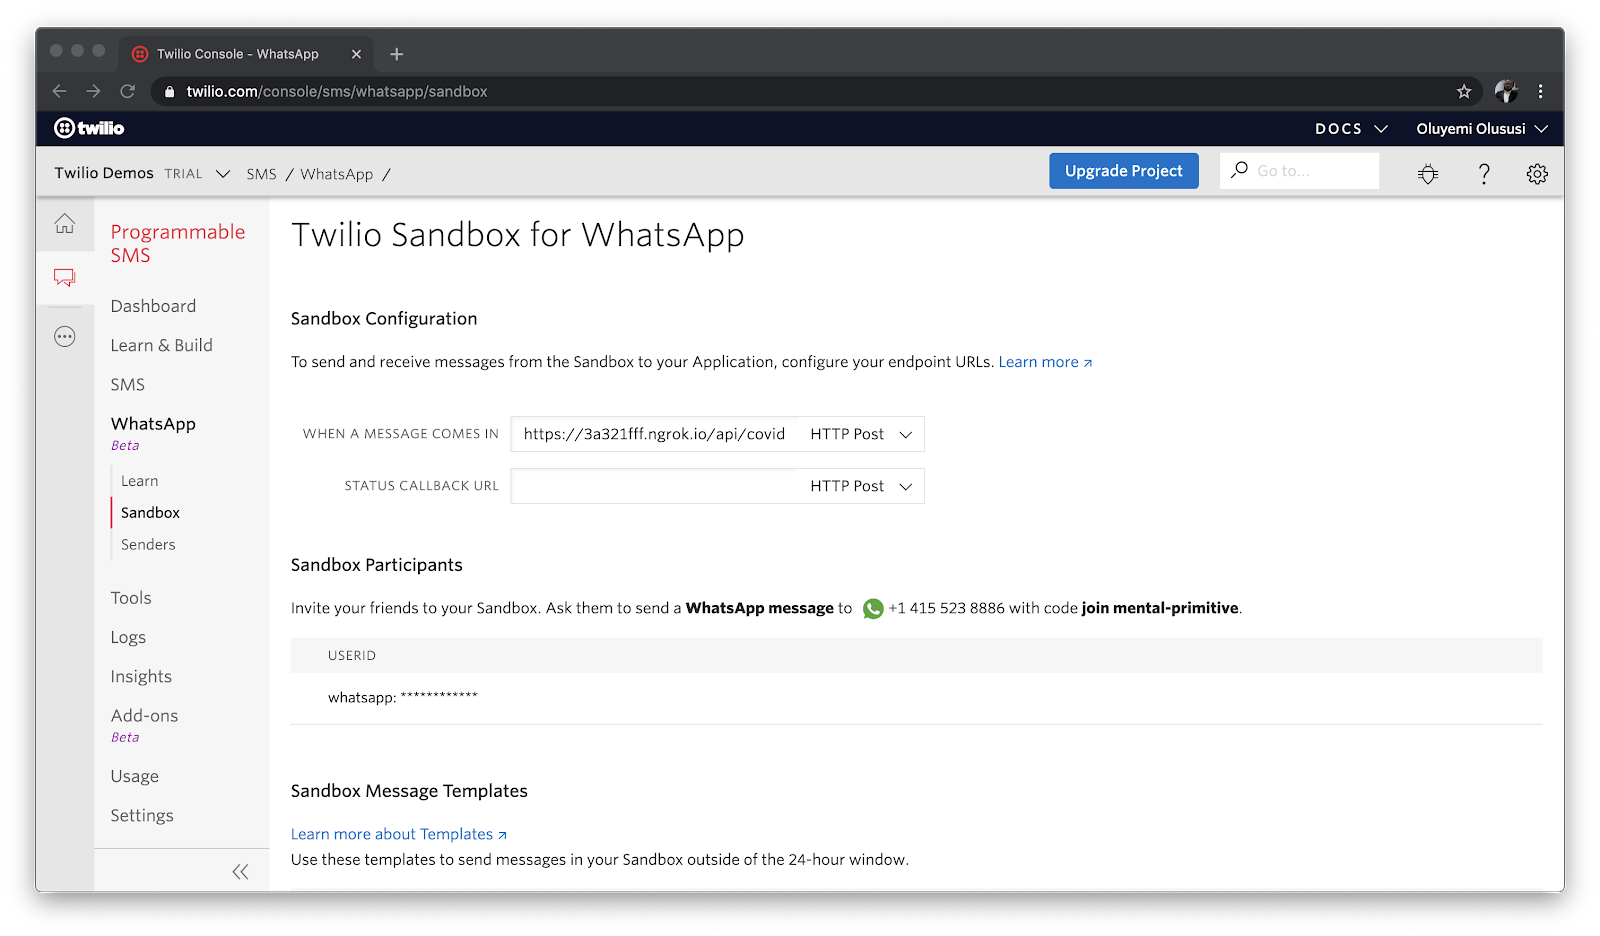Click the whatsapp: masked user ID row
The image size is (1600, 936).
(x=916, y=698)
